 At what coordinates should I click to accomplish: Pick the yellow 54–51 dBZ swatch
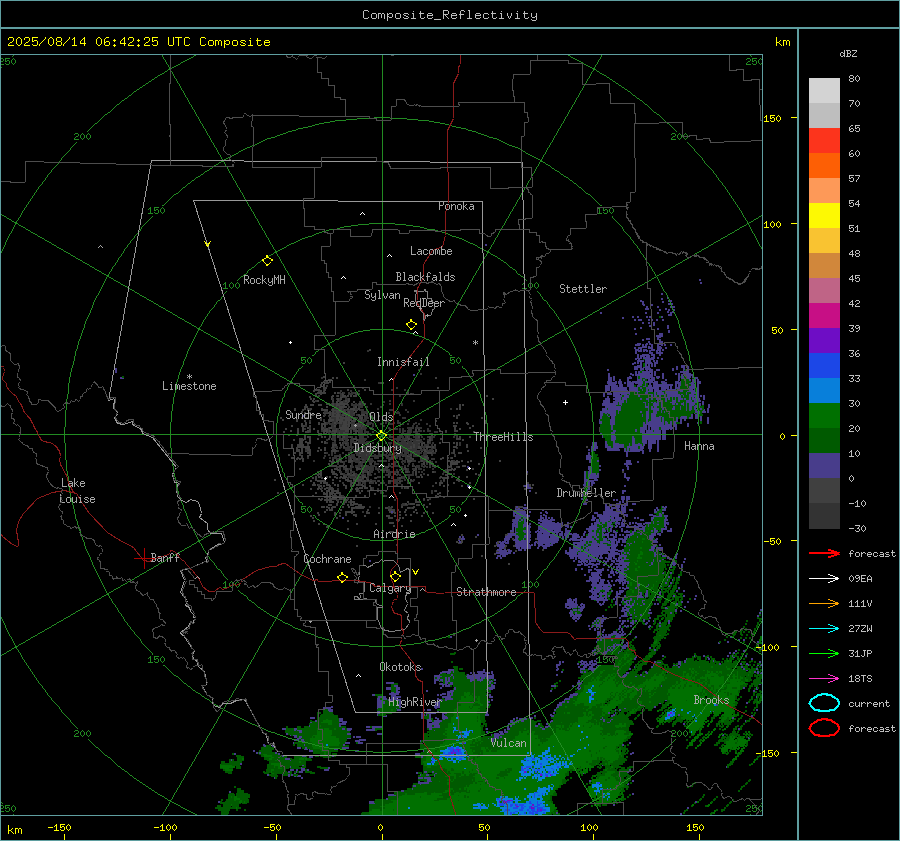pos(824,215)
